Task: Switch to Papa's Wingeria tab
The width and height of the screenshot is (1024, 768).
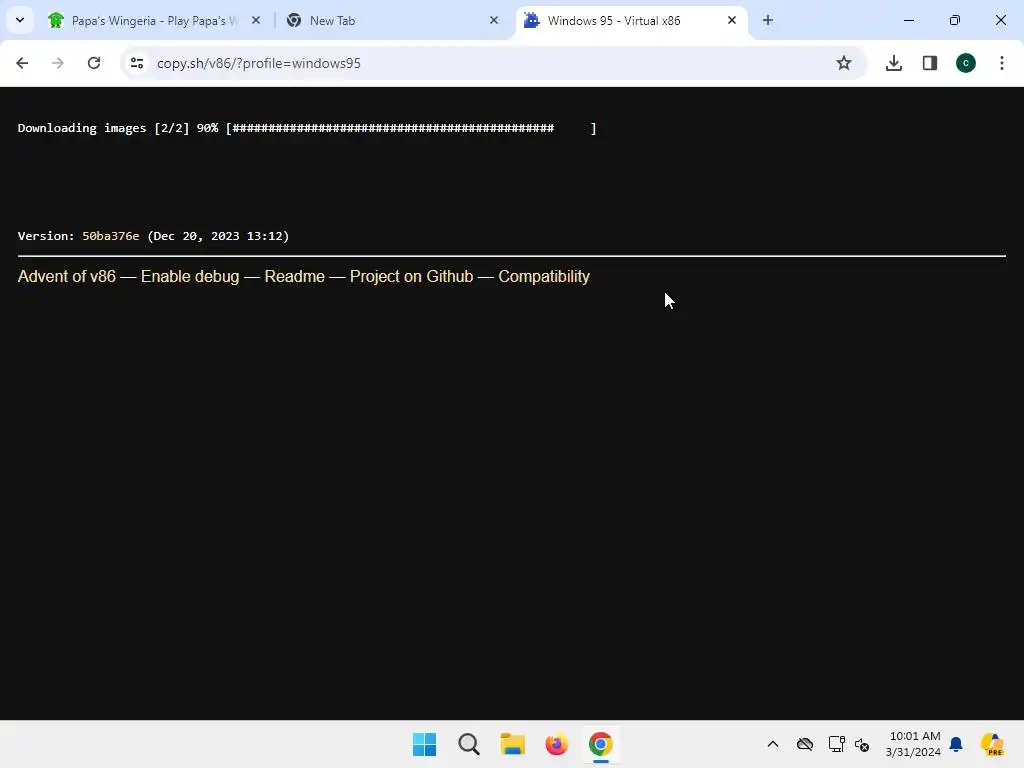Action: coord(156,21)
